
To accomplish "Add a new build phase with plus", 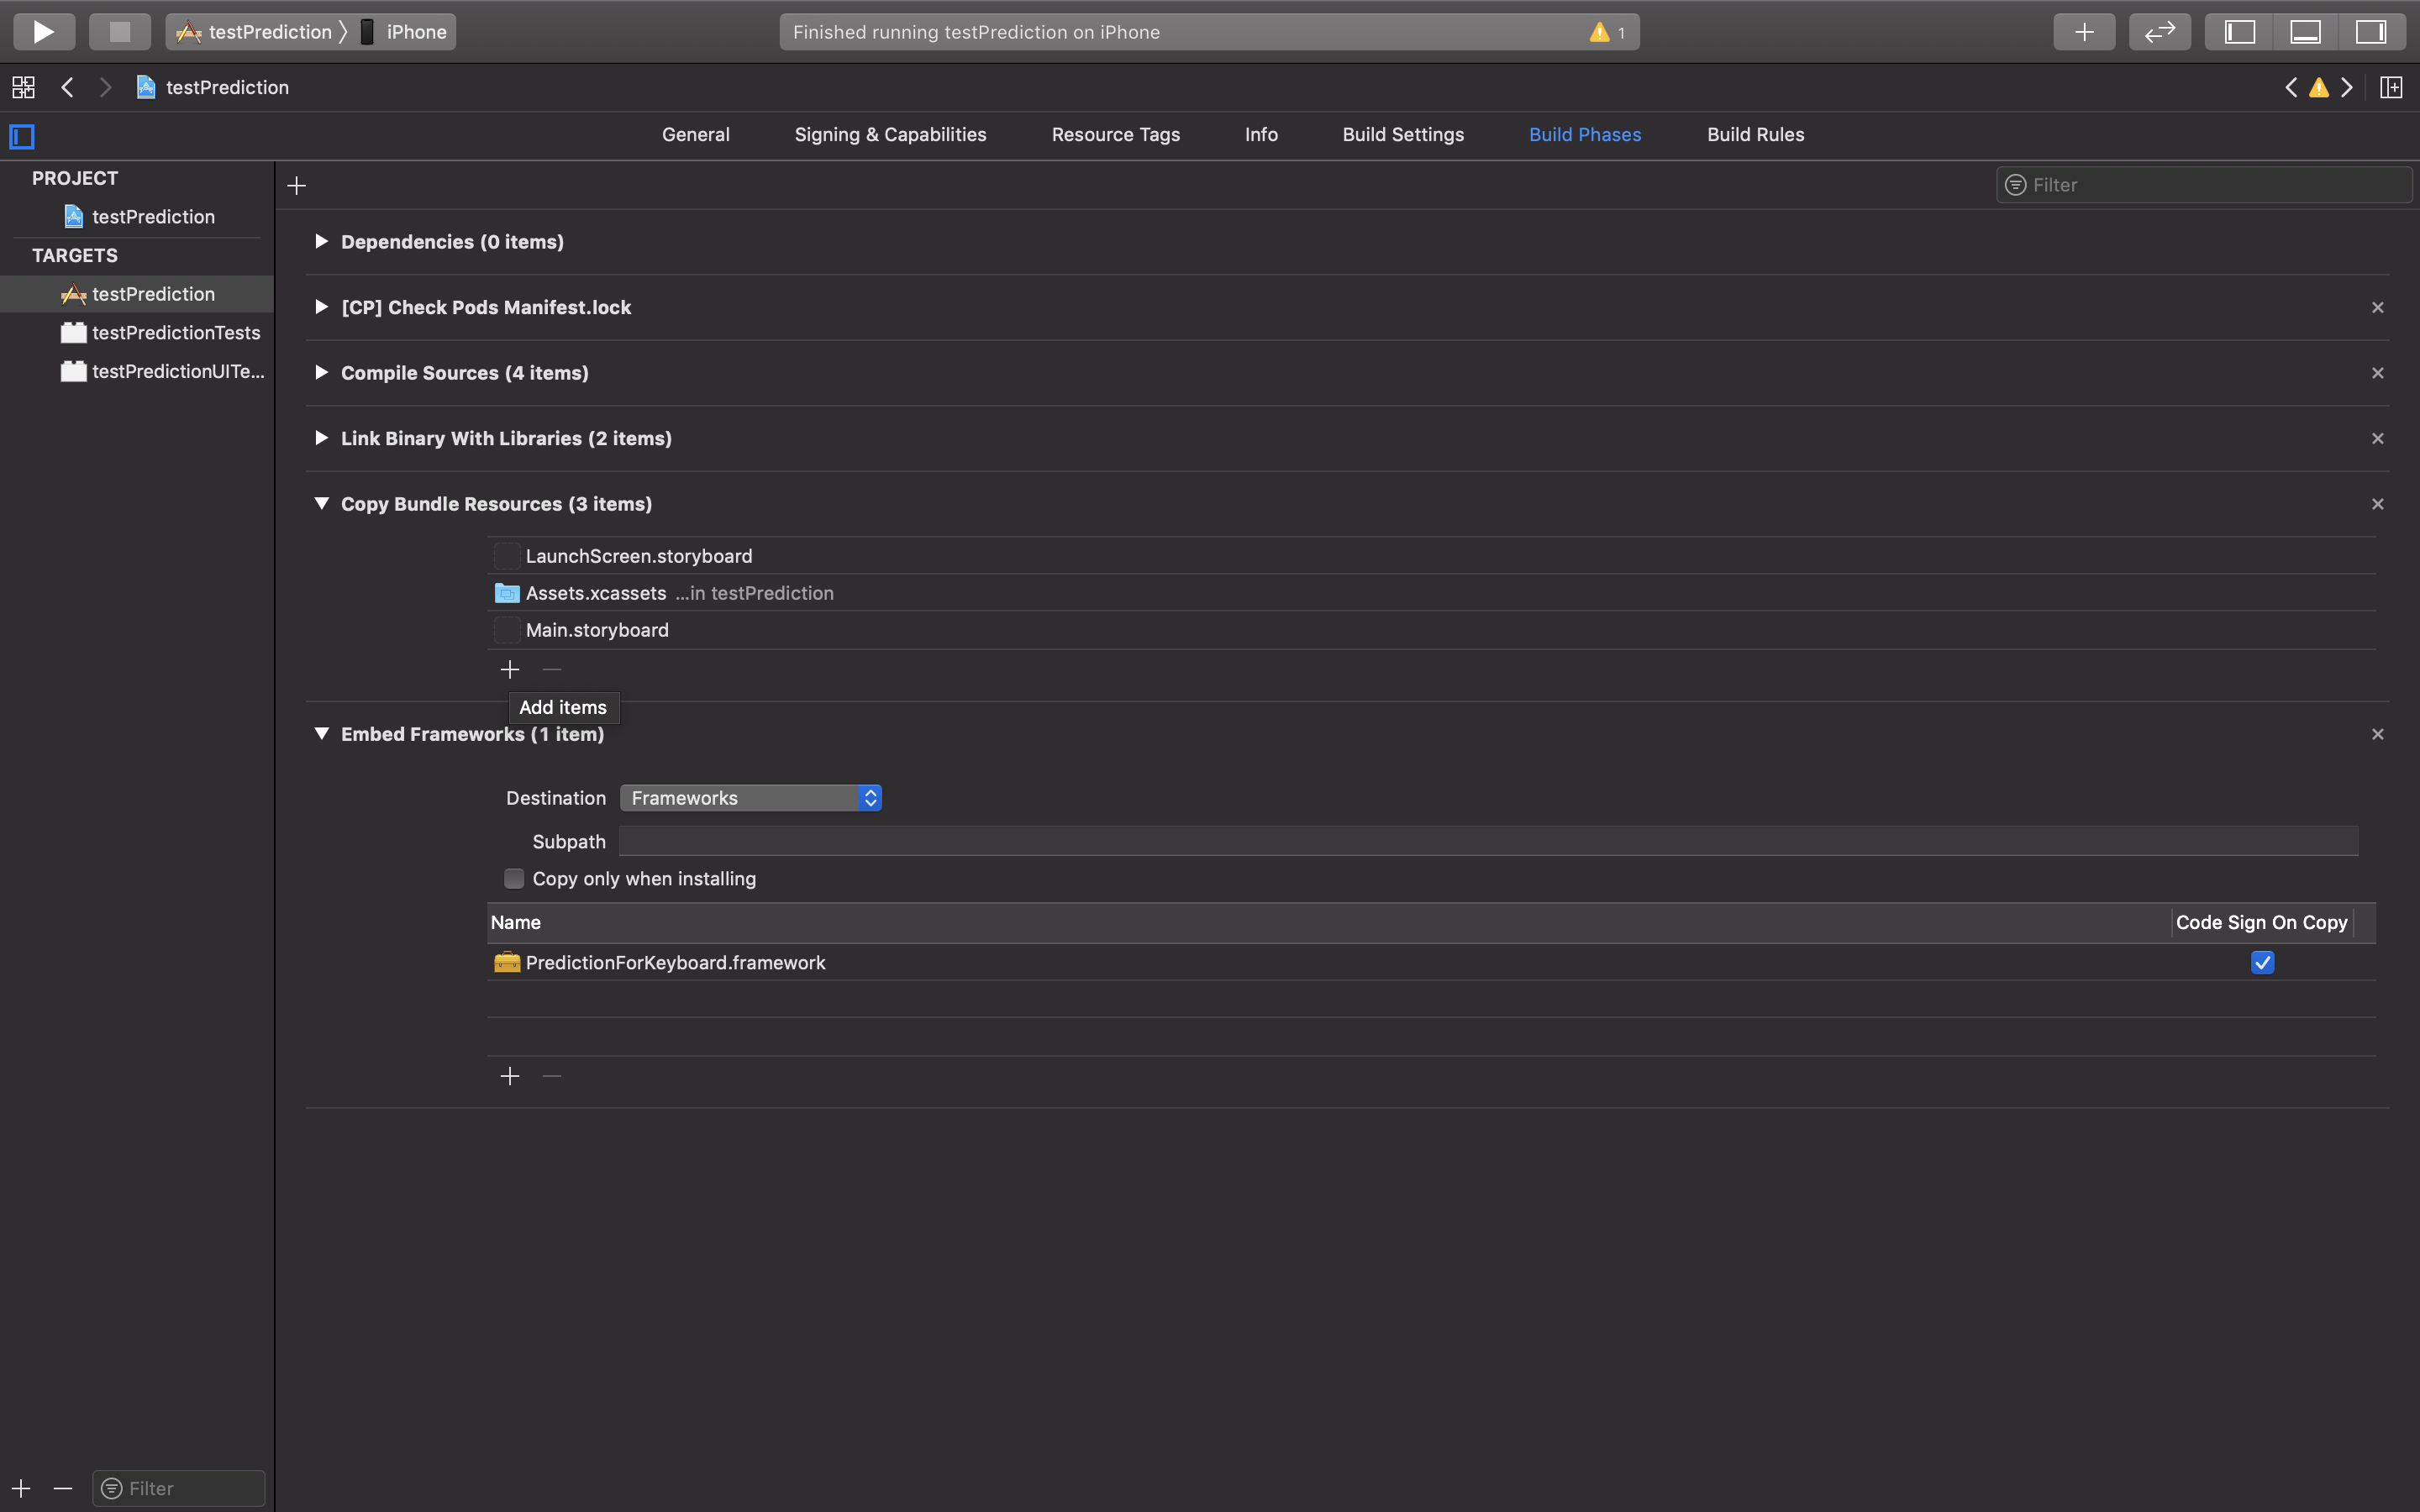I will [296, 186].
